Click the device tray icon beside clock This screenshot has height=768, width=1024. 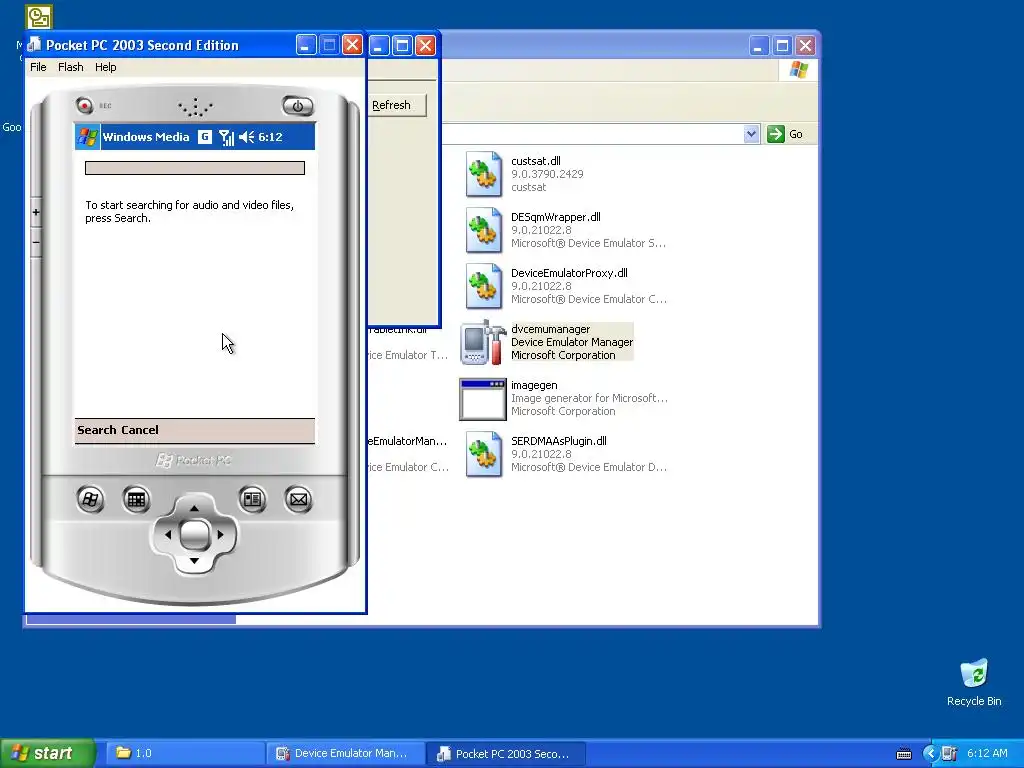[949, 754]
